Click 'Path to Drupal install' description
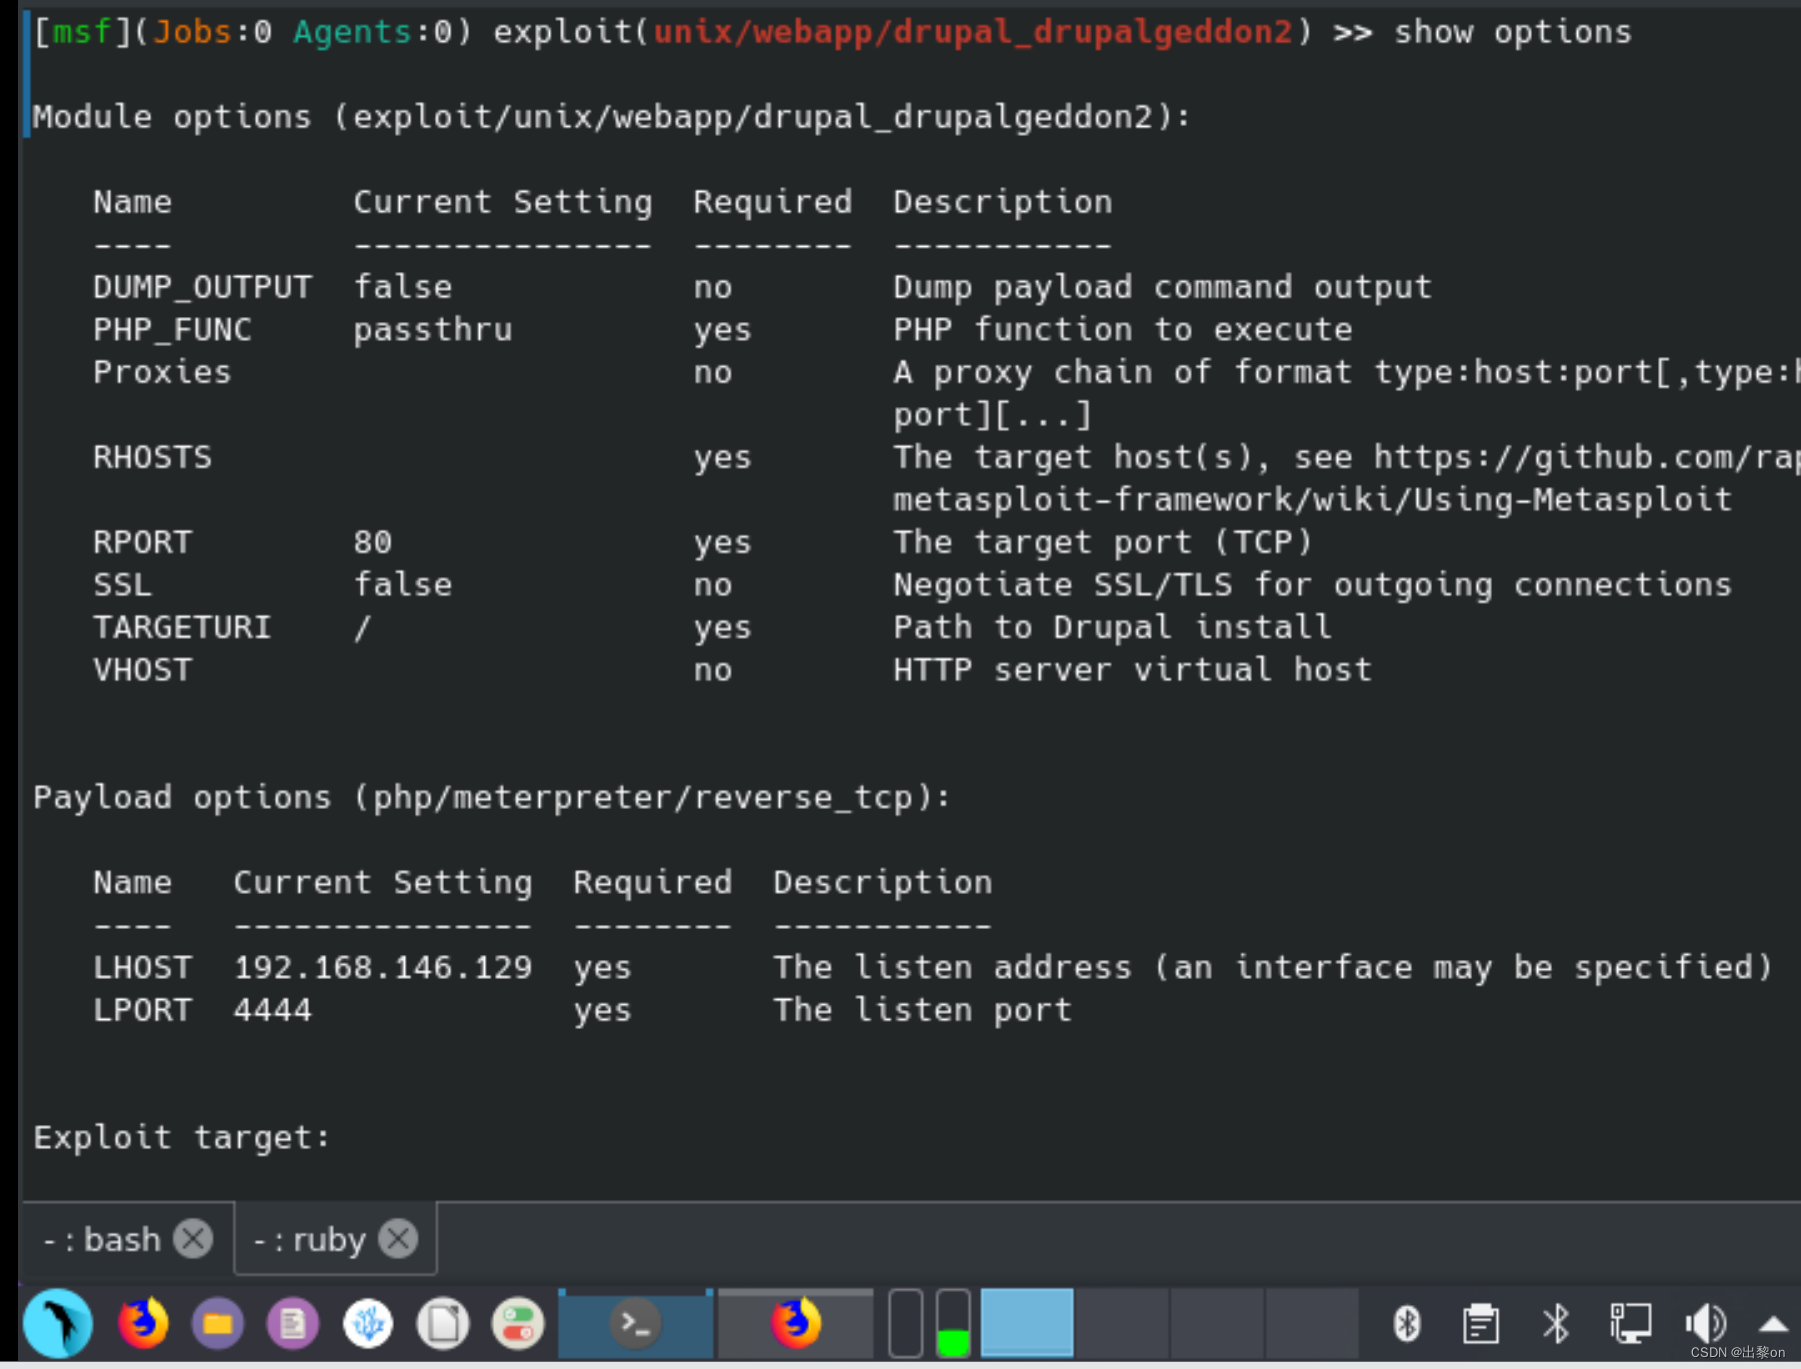1801x1369 pixels. [x=1113, y=627]
